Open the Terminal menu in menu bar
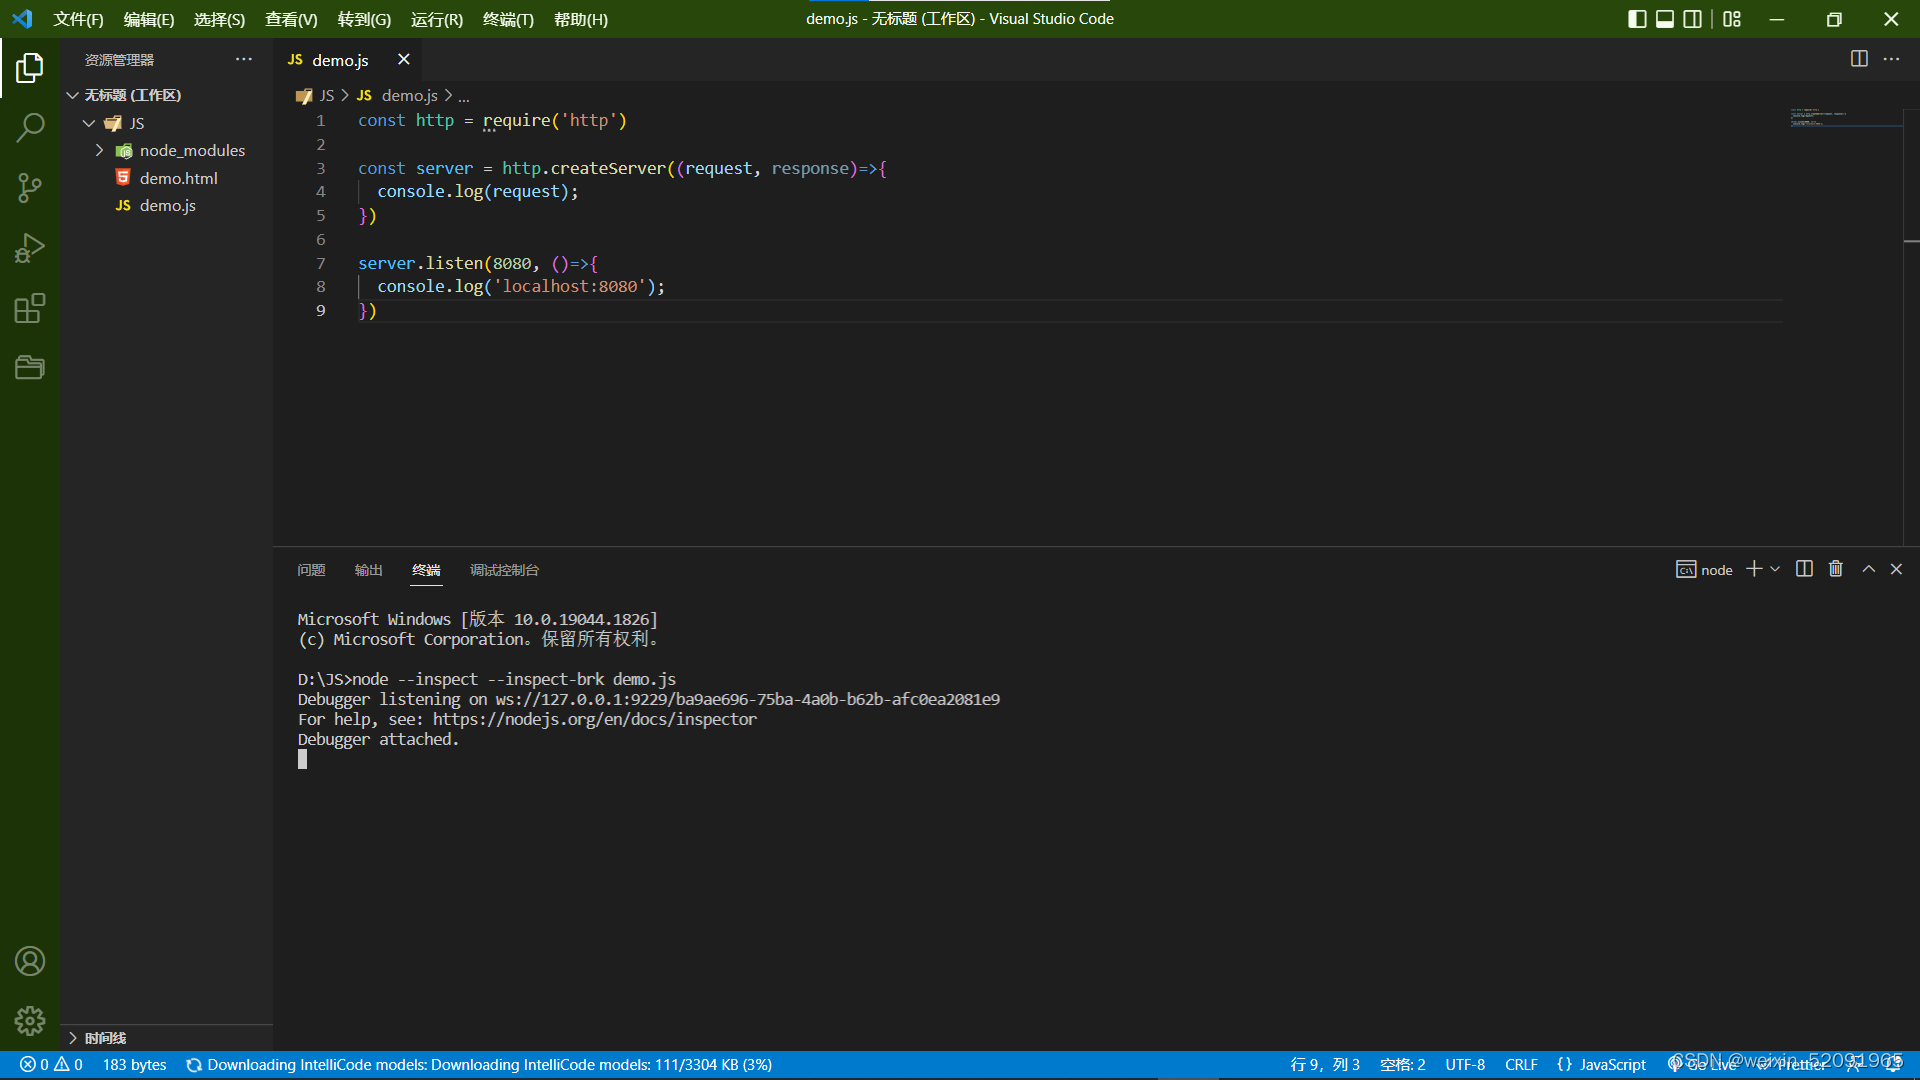The height and width of the screenshot is (1080, 1920). (508, 19)
